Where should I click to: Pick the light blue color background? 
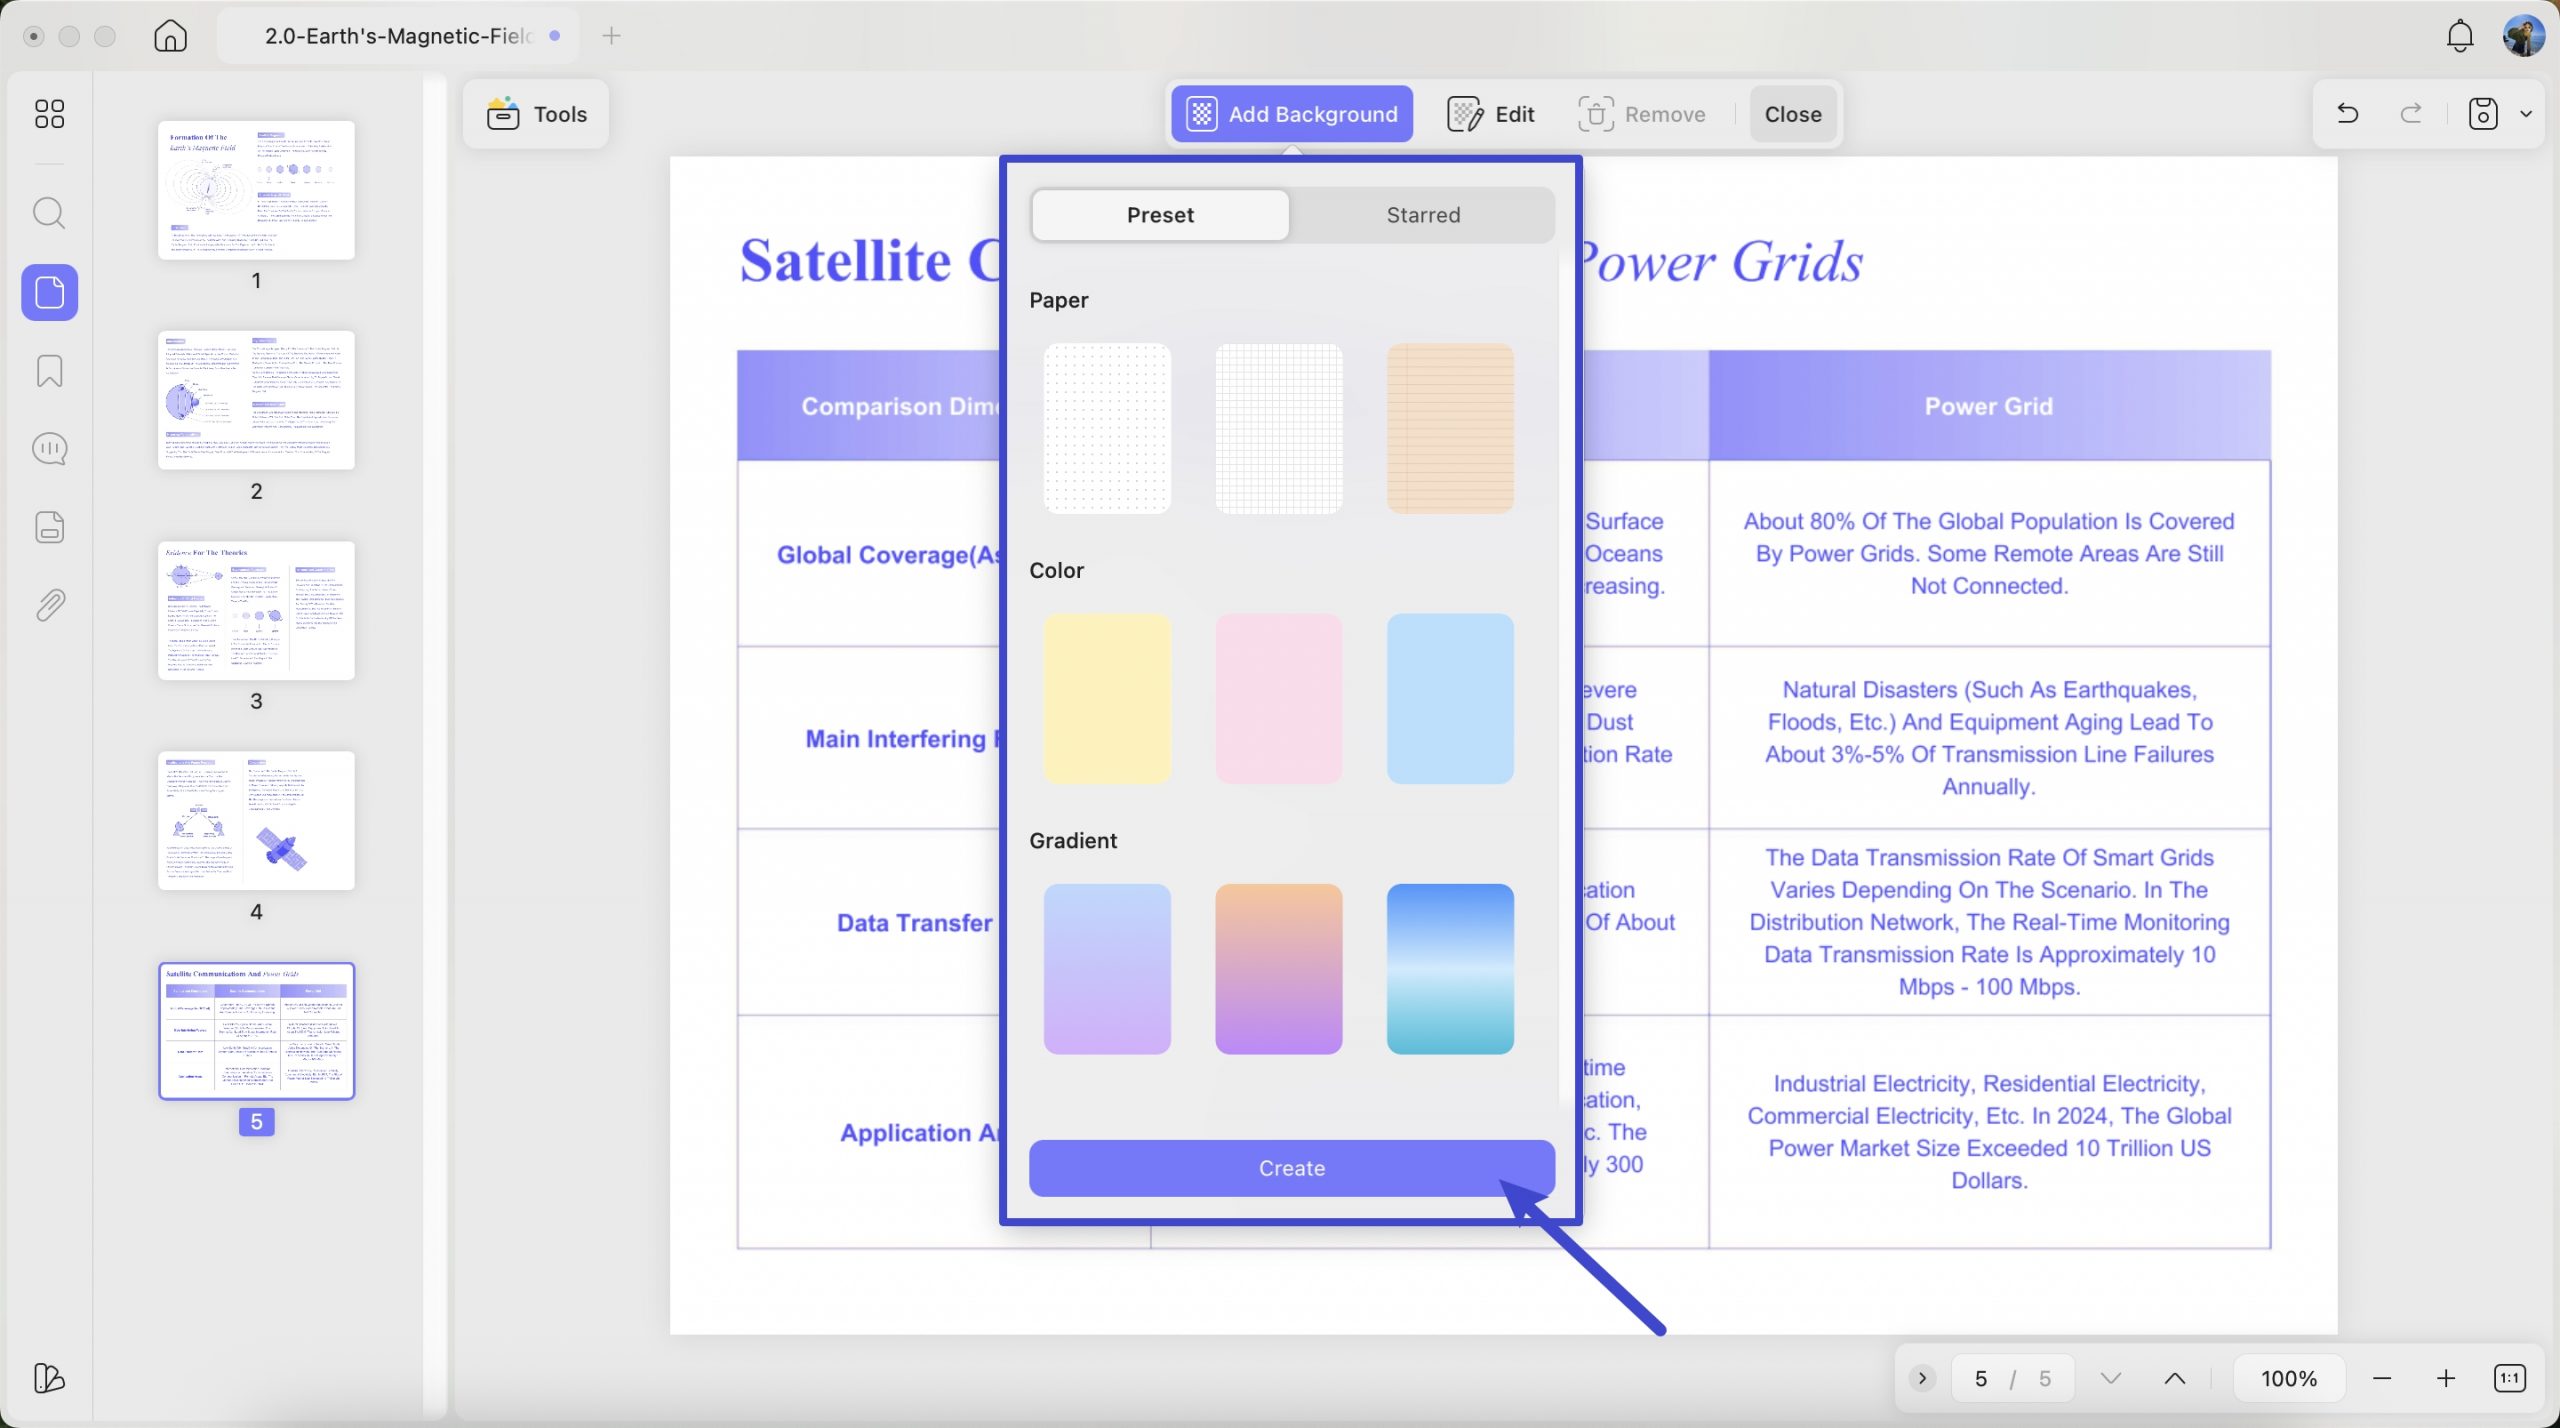pyautogui.click(x=1450, y=699)
